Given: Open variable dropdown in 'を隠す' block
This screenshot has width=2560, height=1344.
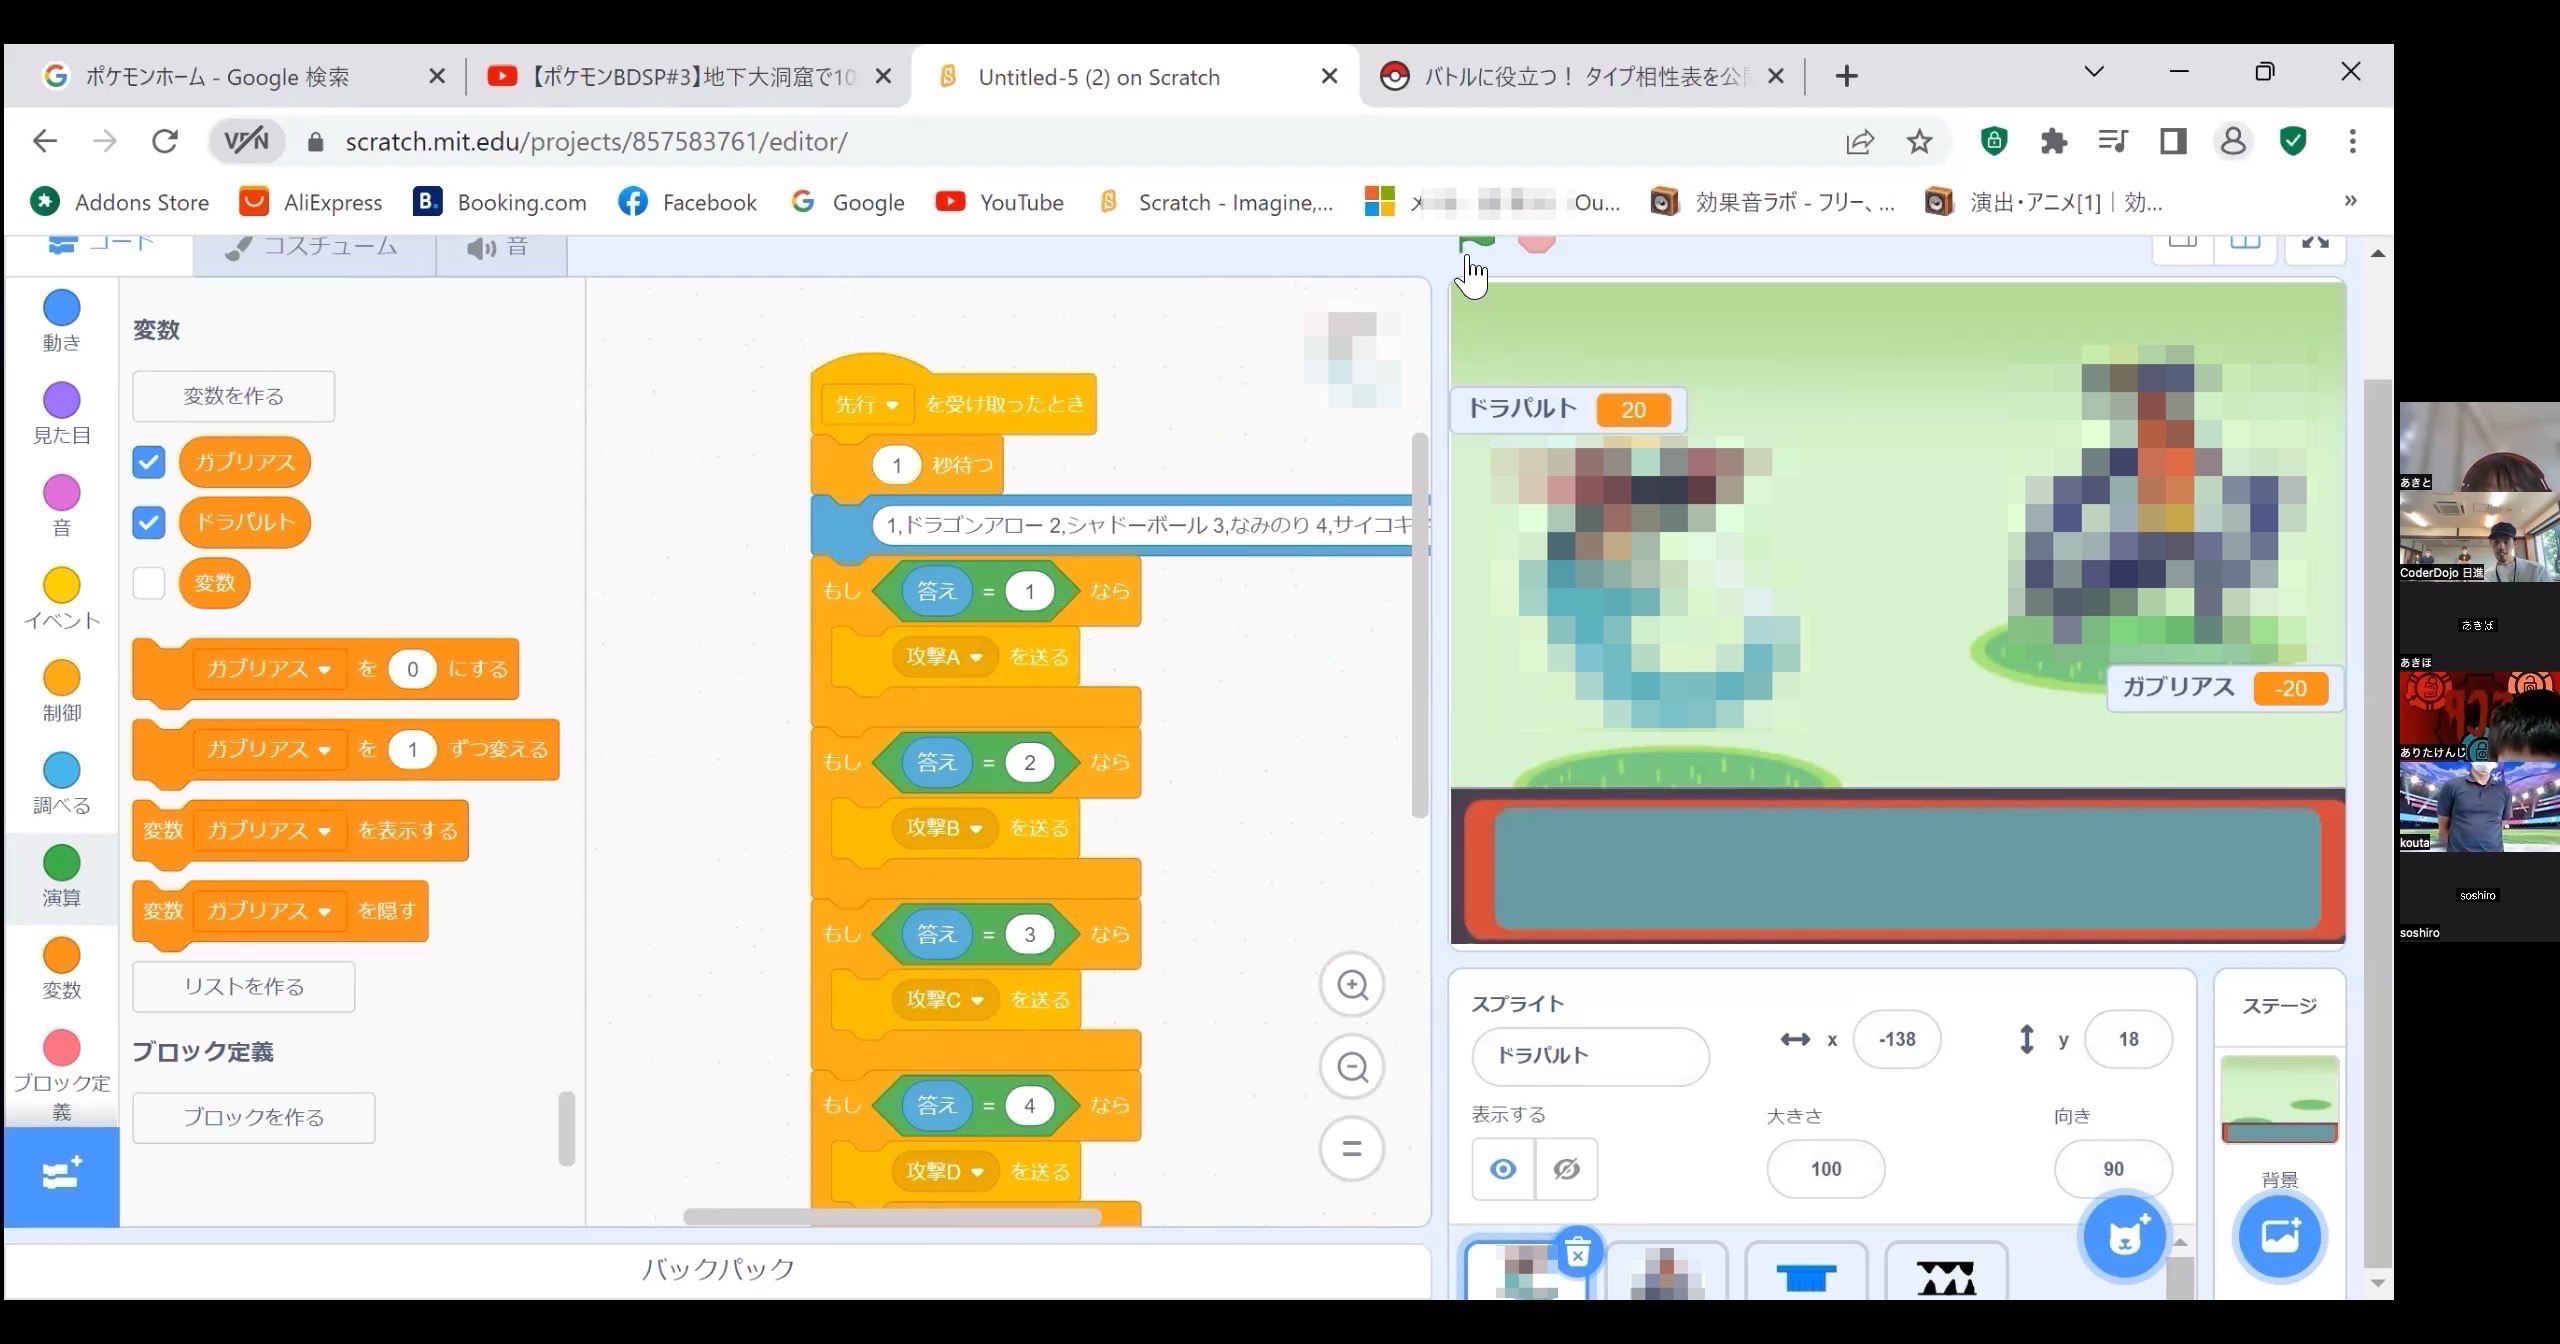Looking at the screenshot, I should pyautogui.click(x=269, y=911).
